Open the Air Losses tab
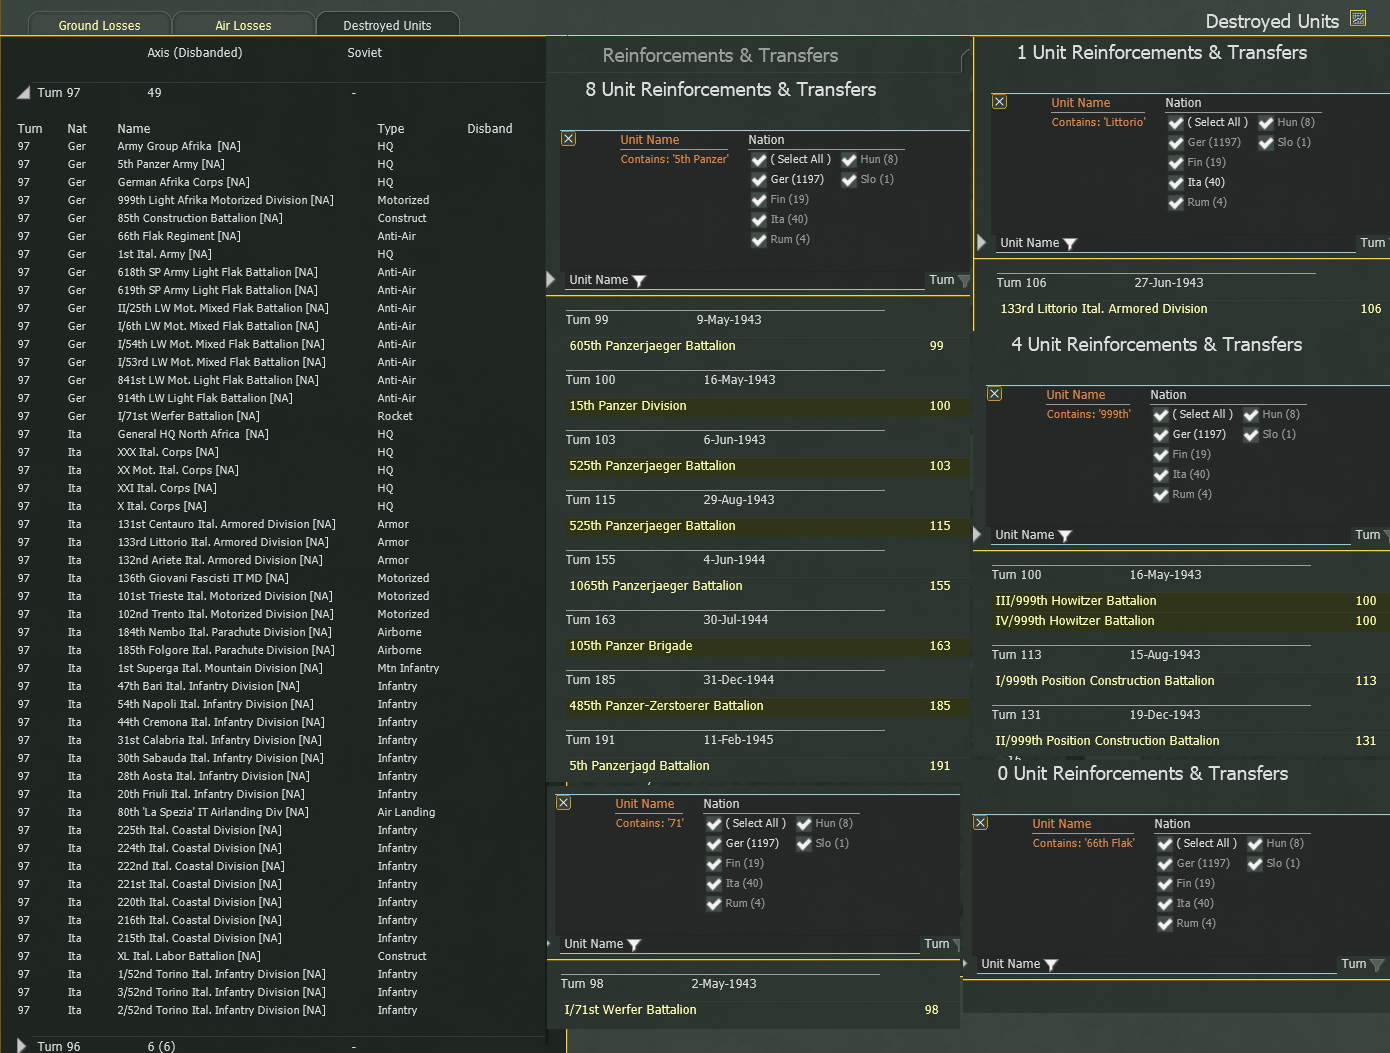This screenshot has width=1390, height=1053. click(x=243, y=25)
